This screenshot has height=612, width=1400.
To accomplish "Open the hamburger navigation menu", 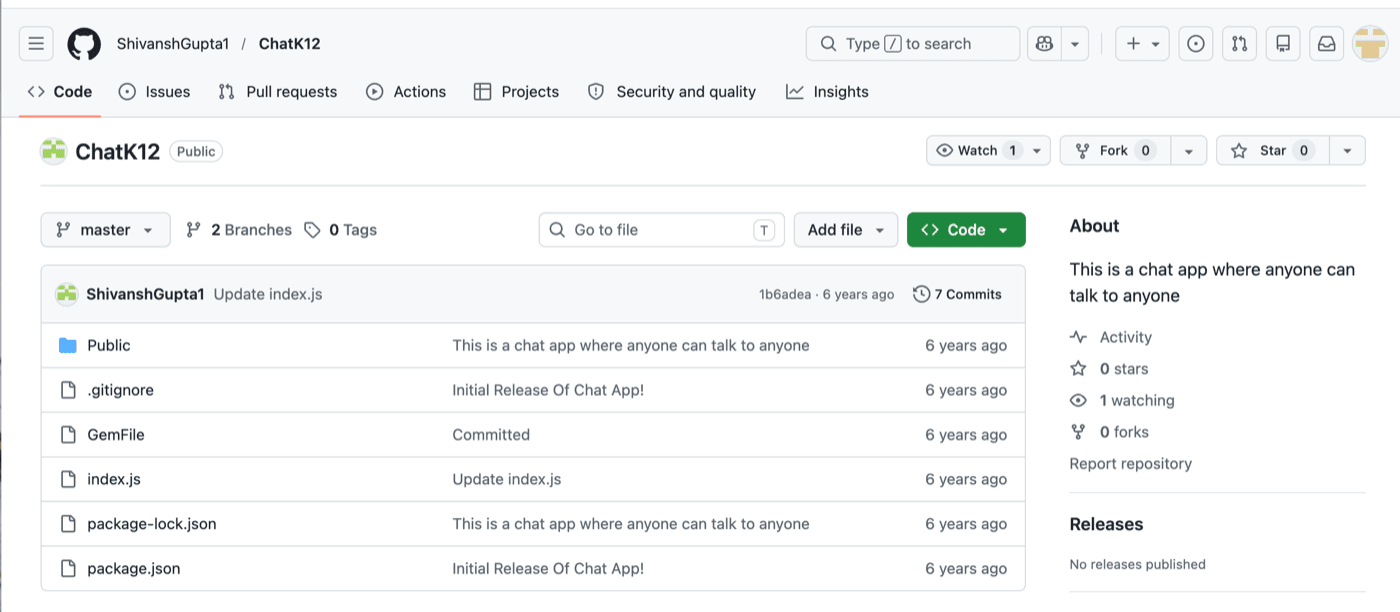I will click(36, 43).
